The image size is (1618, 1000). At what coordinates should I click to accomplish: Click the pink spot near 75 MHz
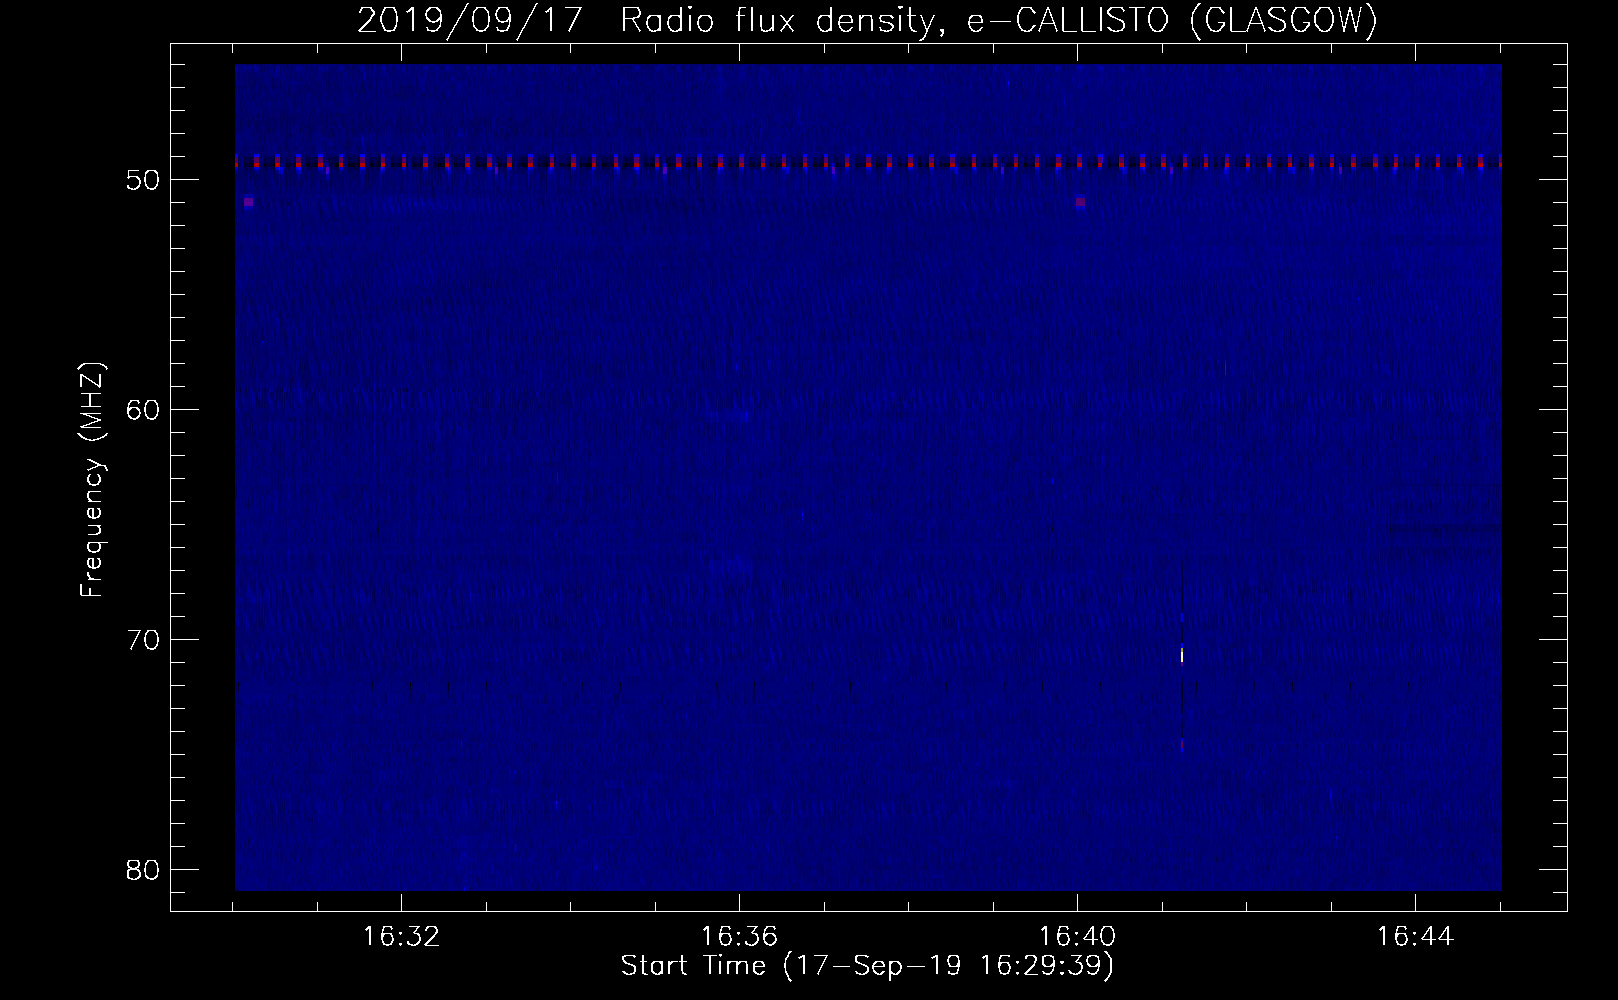tap(1182, 745)
